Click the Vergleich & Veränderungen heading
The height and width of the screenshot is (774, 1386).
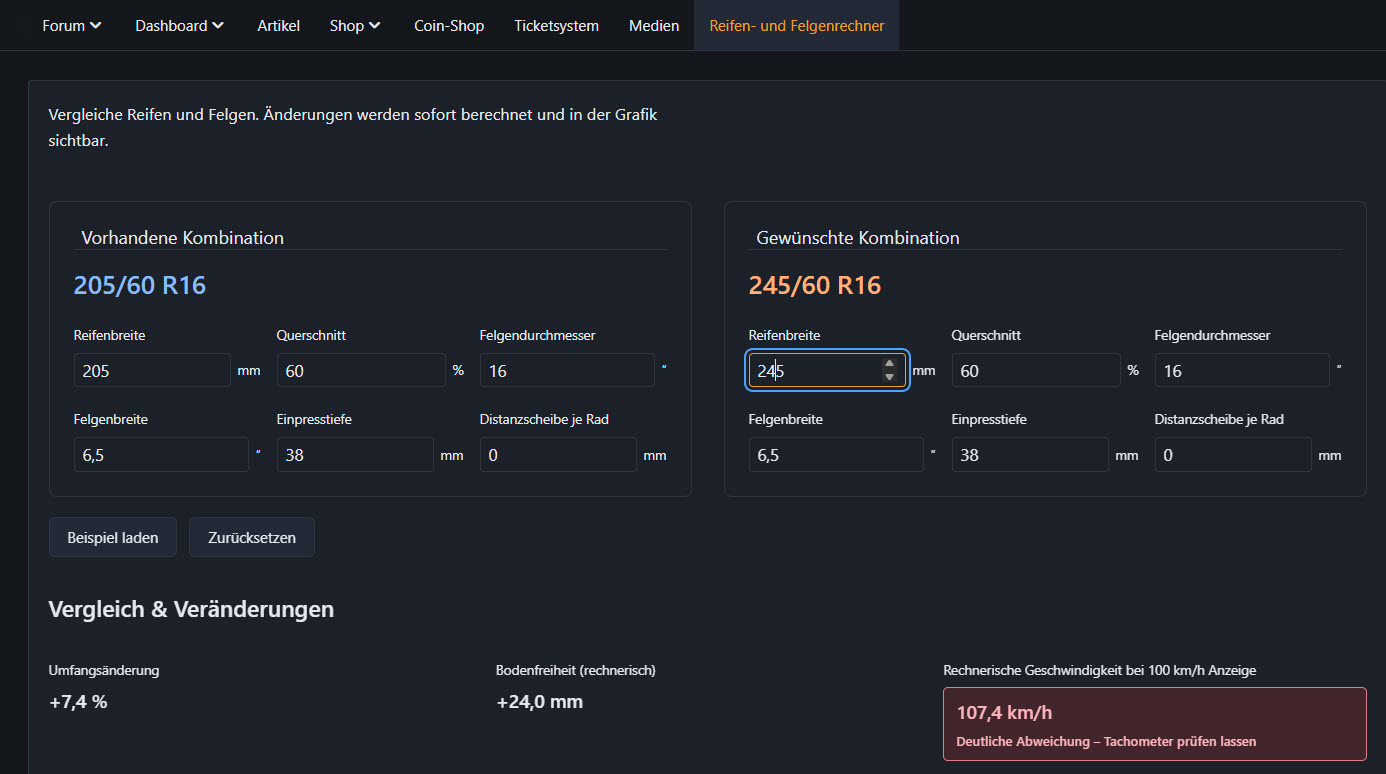click(191, 609)
